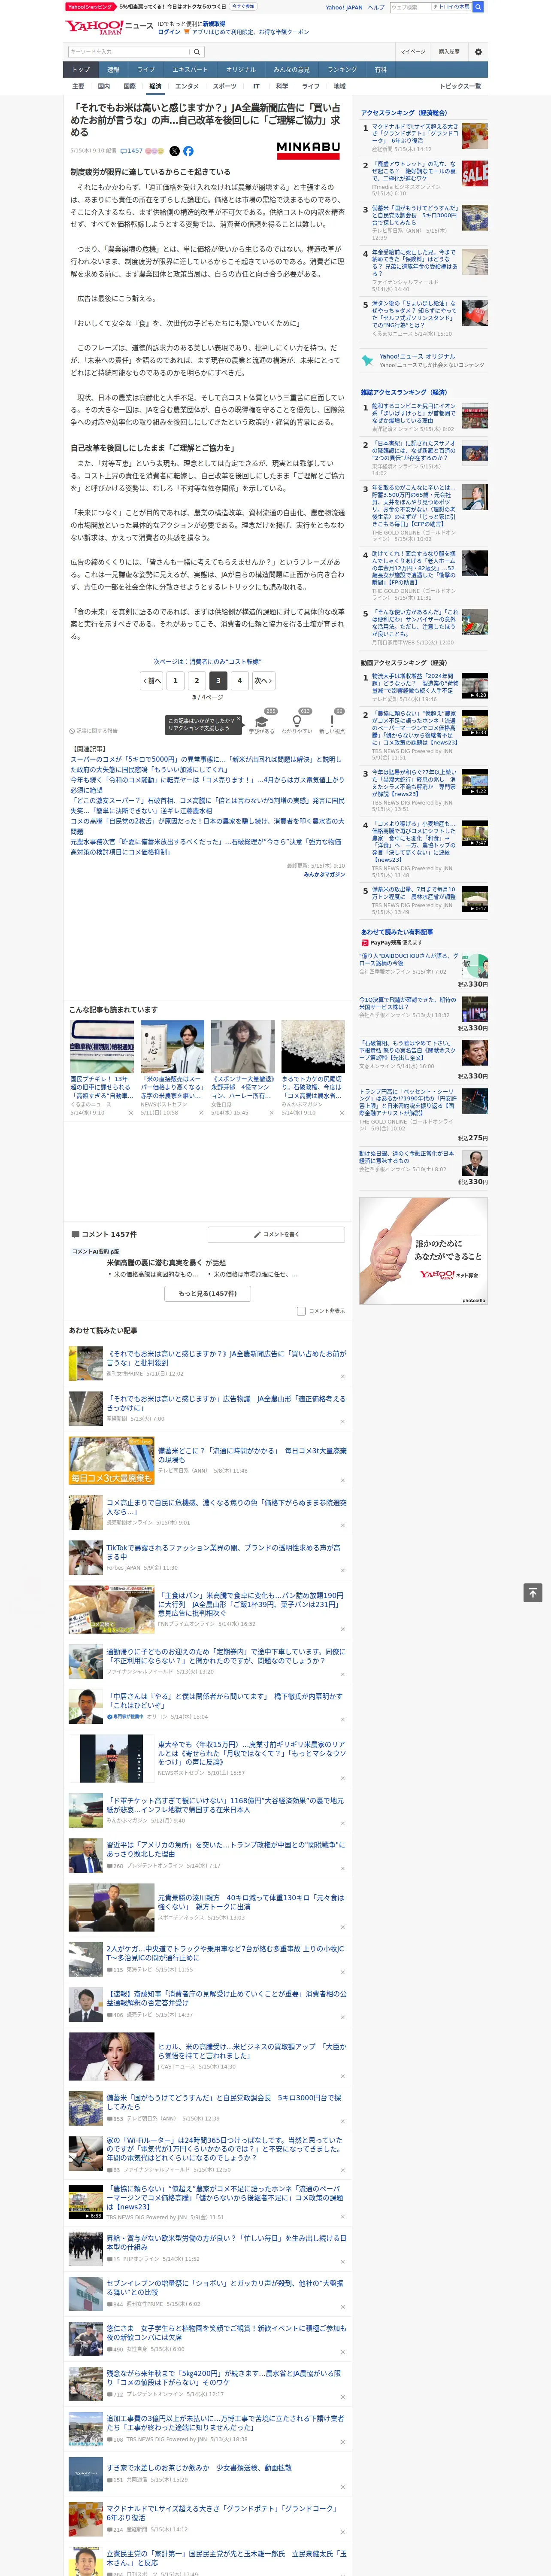Open マイページ link
The image size is (551, 2576).
(x=413, y=52)
